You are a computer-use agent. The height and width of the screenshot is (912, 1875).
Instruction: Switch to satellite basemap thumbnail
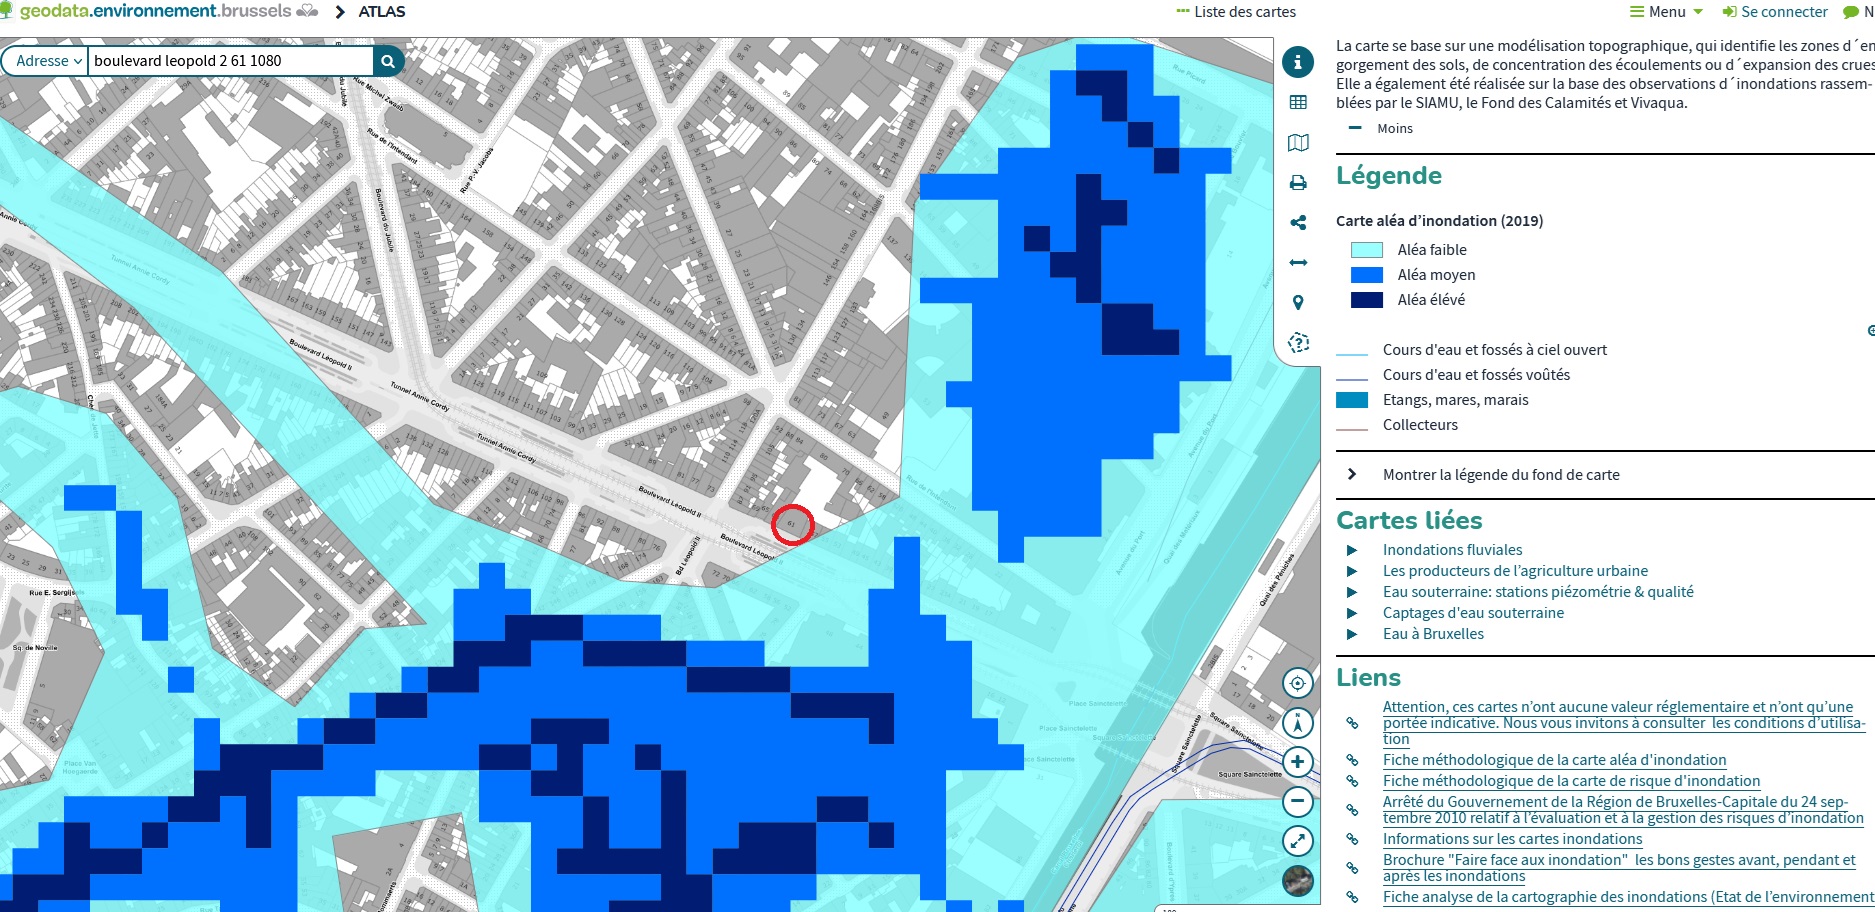(1297, 880)
